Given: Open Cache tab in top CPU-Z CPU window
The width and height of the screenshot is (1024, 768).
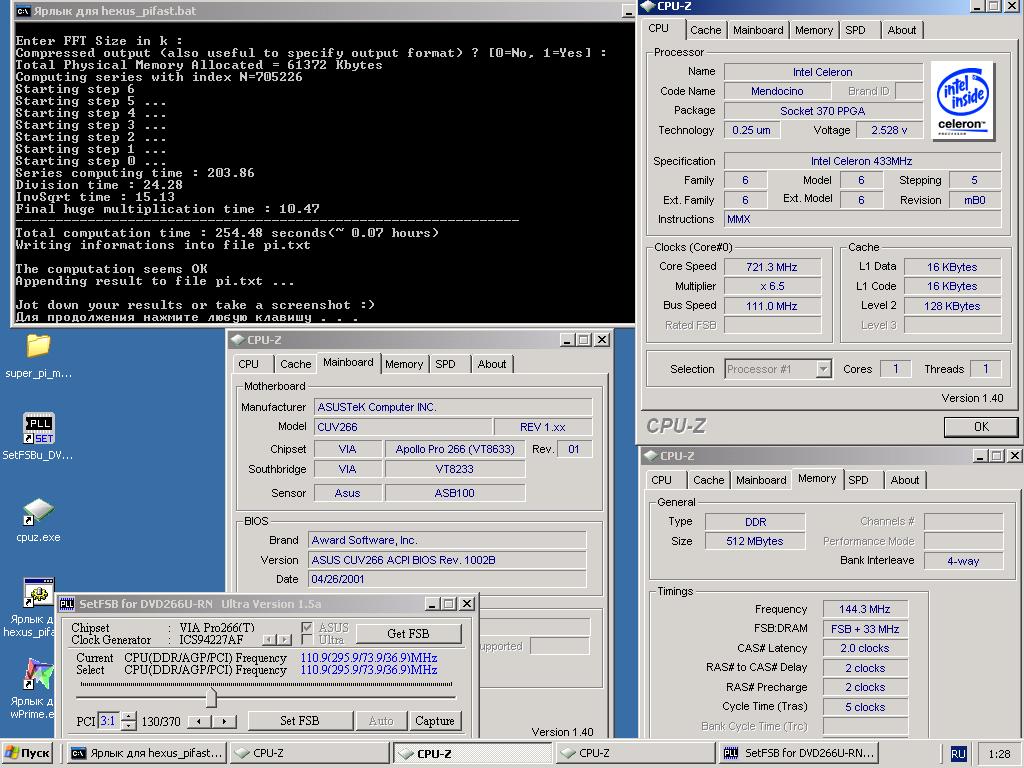Looking at the screenshot, I should (x=706, y=30).
